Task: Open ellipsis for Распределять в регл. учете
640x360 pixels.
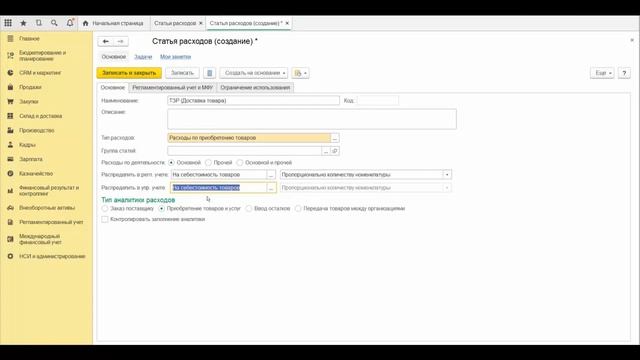Action: pos(271,175)
